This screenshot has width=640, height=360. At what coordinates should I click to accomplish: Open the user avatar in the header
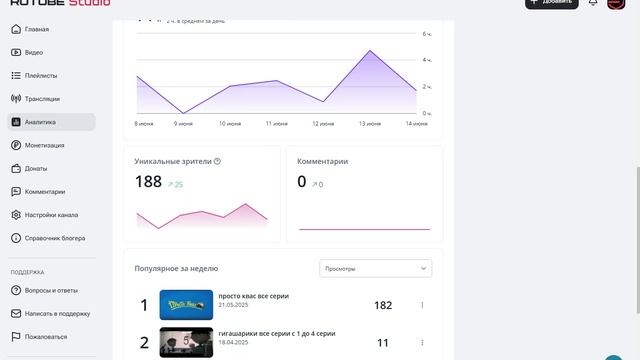click(x=616, y=3)
